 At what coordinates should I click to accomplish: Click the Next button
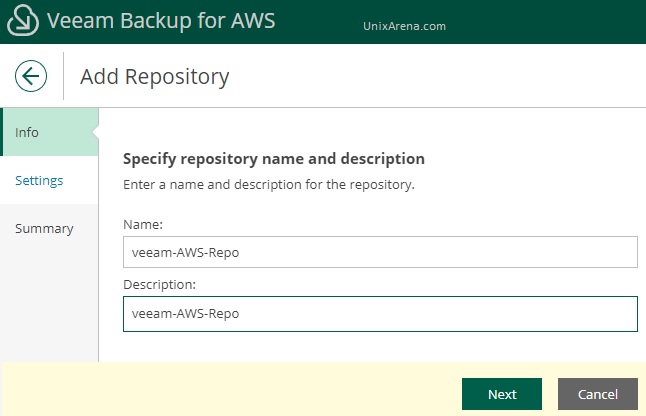[502, 394]
